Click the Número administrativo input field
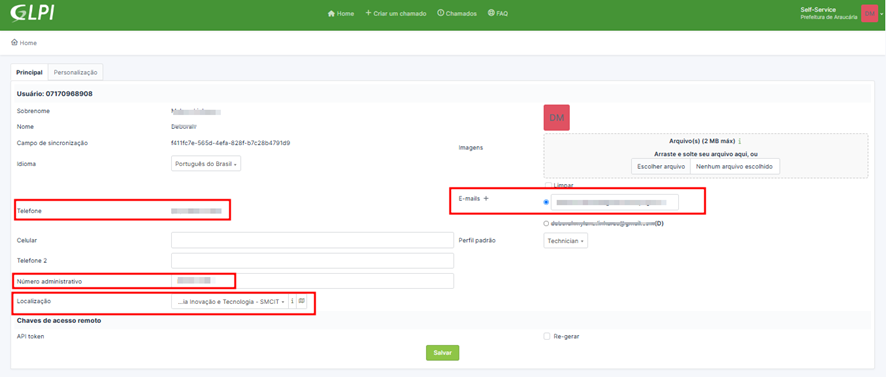Image resolution: width=886 pixels, height=377 pixels. click(x=312, y=281)
